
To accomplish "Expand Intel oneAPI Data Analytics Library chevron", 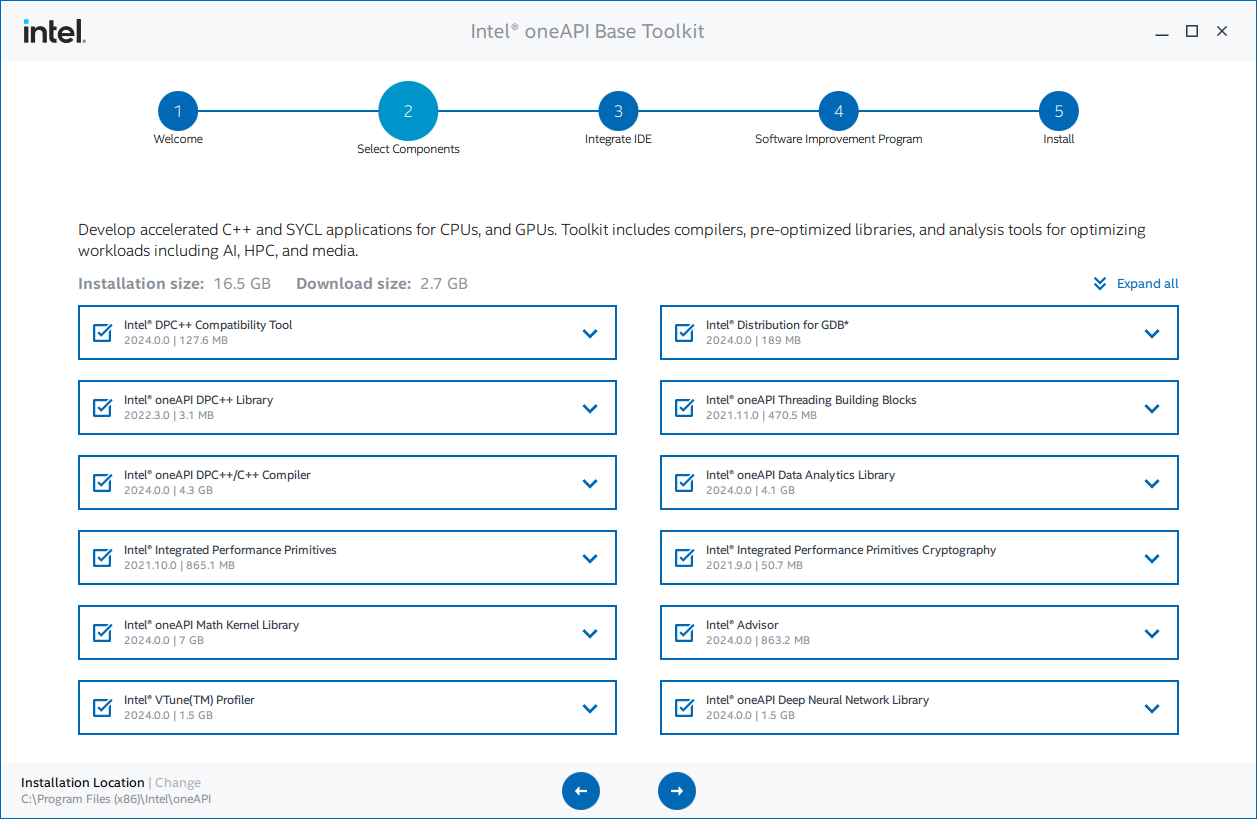I will click(1152, 483).
